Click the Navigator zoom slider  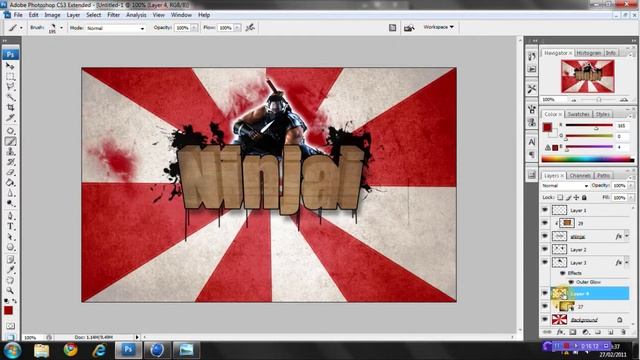click(599, 100)
